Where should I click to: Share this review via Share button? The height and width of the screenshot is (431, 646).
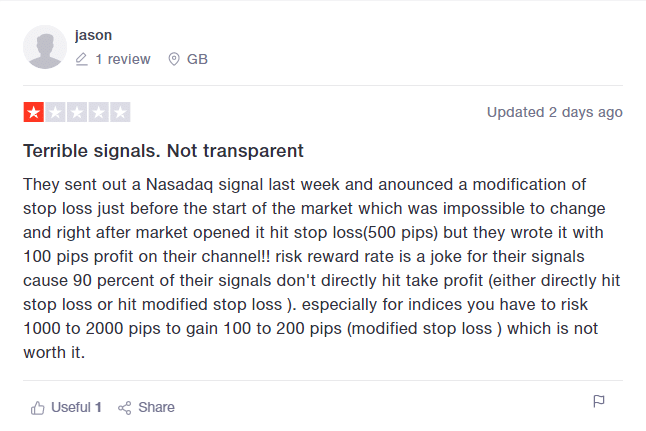click(x=146, y=408)
